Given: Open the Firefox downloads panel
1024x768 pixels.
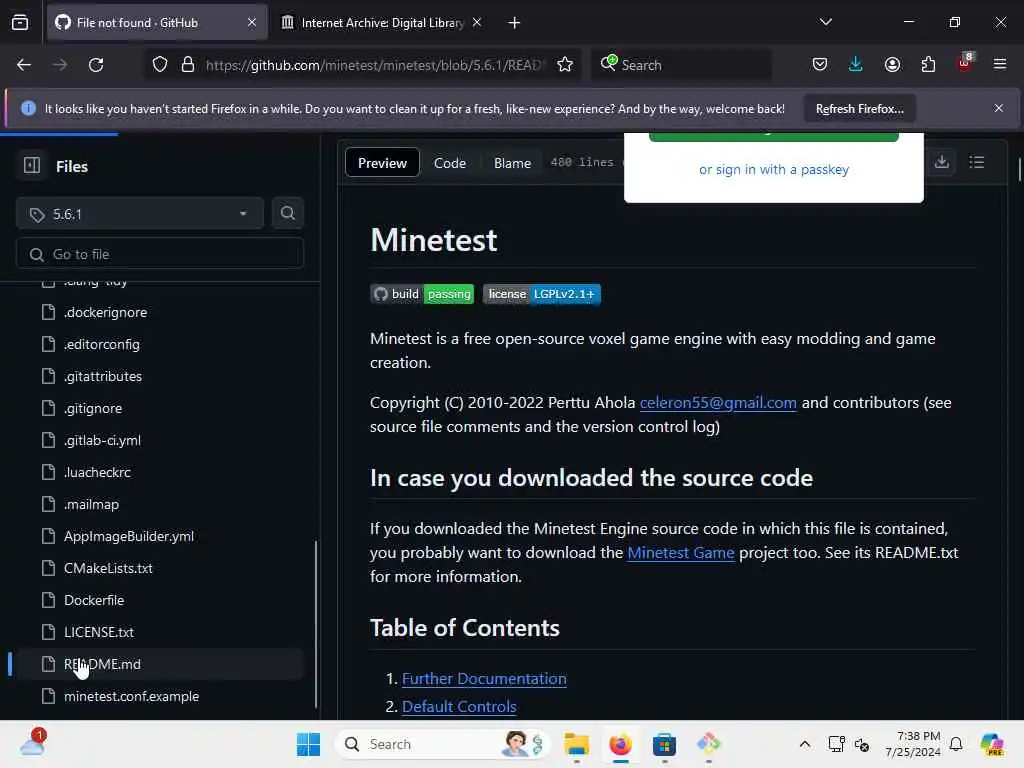Looking at the screenshot, I should click(x=856, y=65).
